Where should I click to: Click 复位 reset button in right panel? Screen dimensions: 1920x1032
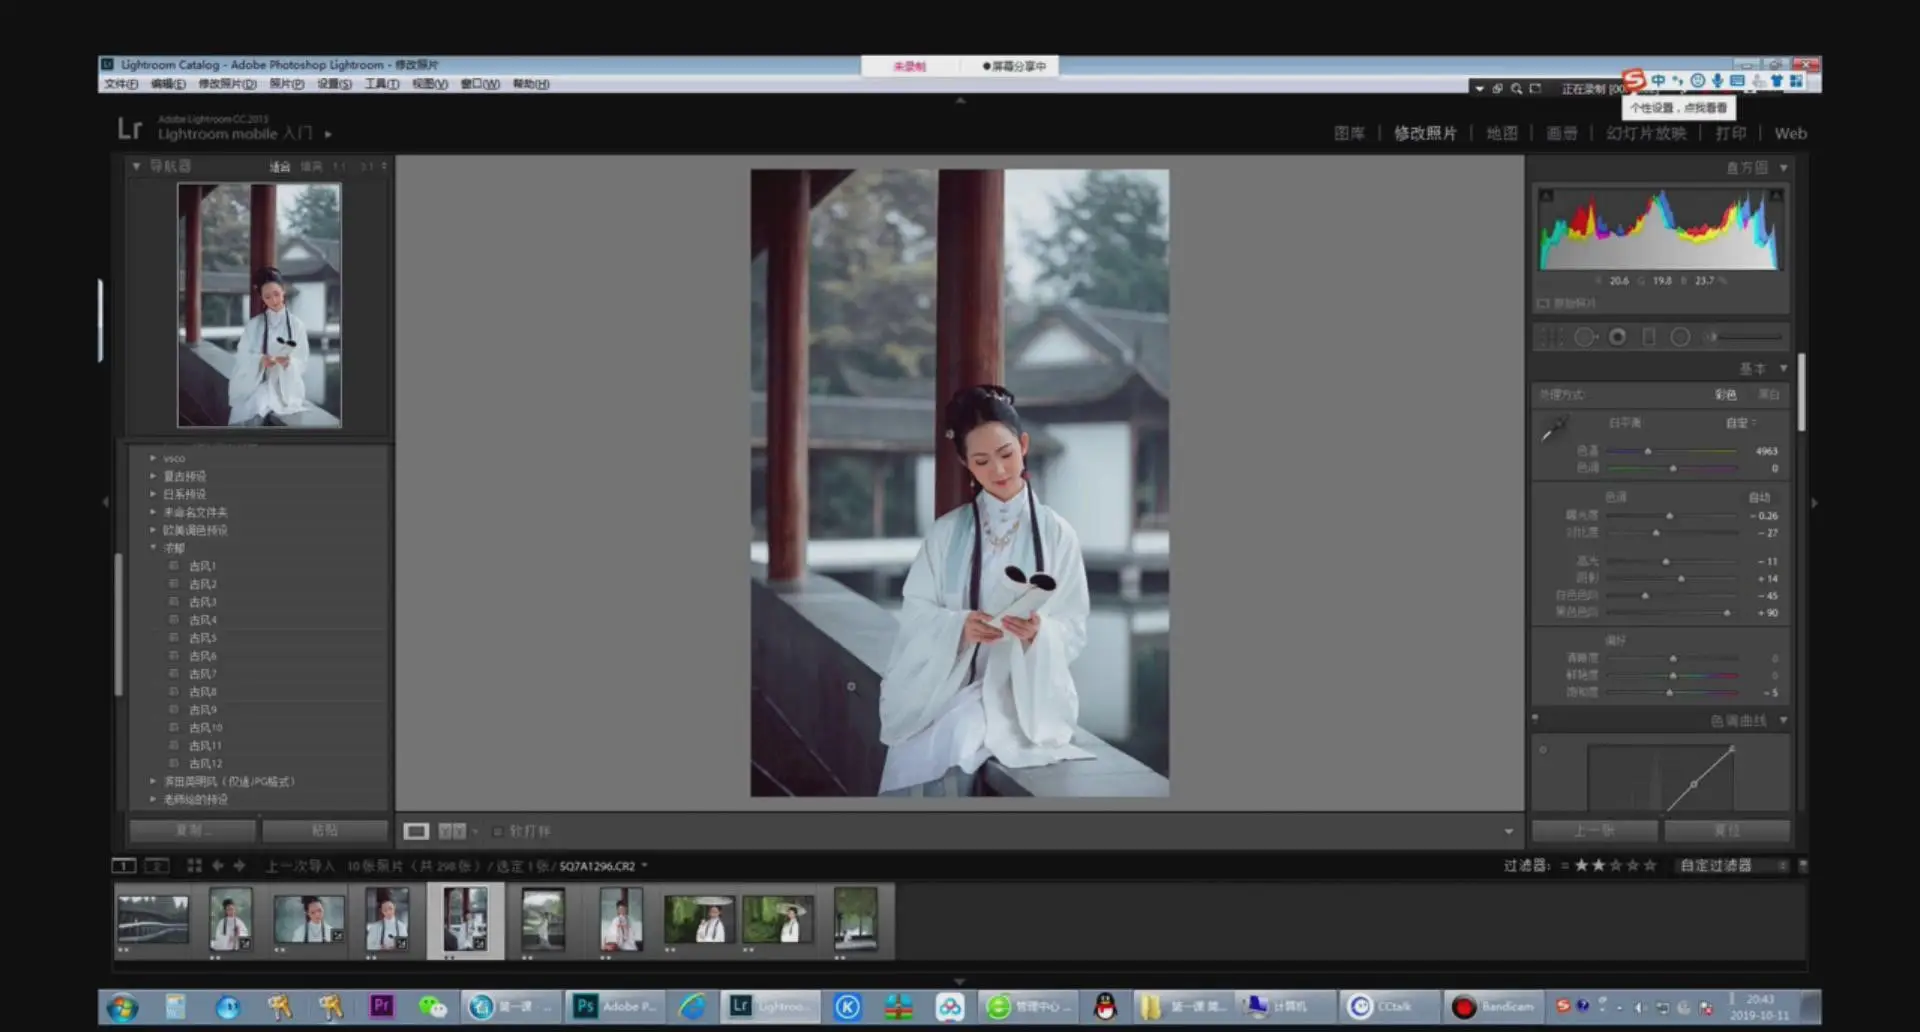click(x=1727, y=831)
